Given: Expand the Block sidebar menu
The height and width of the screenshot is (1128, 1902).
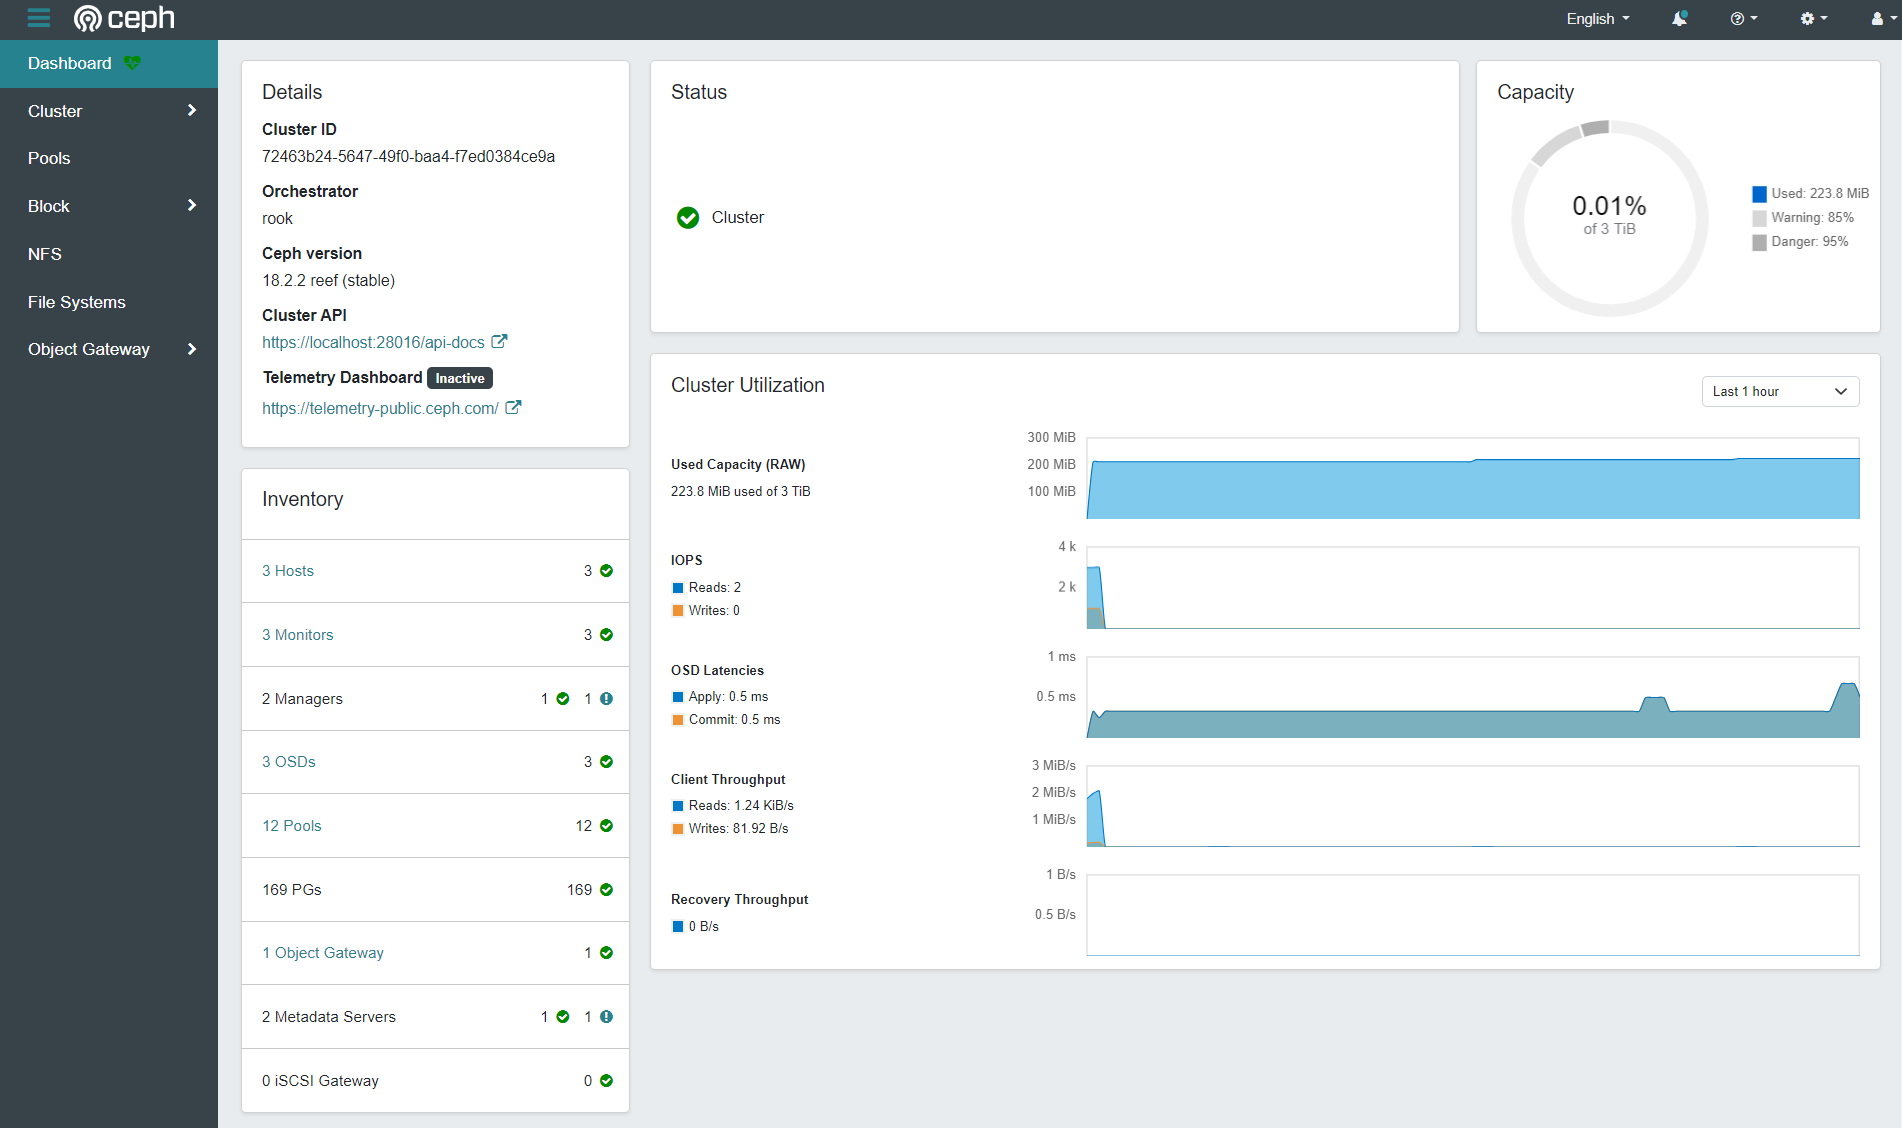Looking at the screenshot, I should 109,206.
